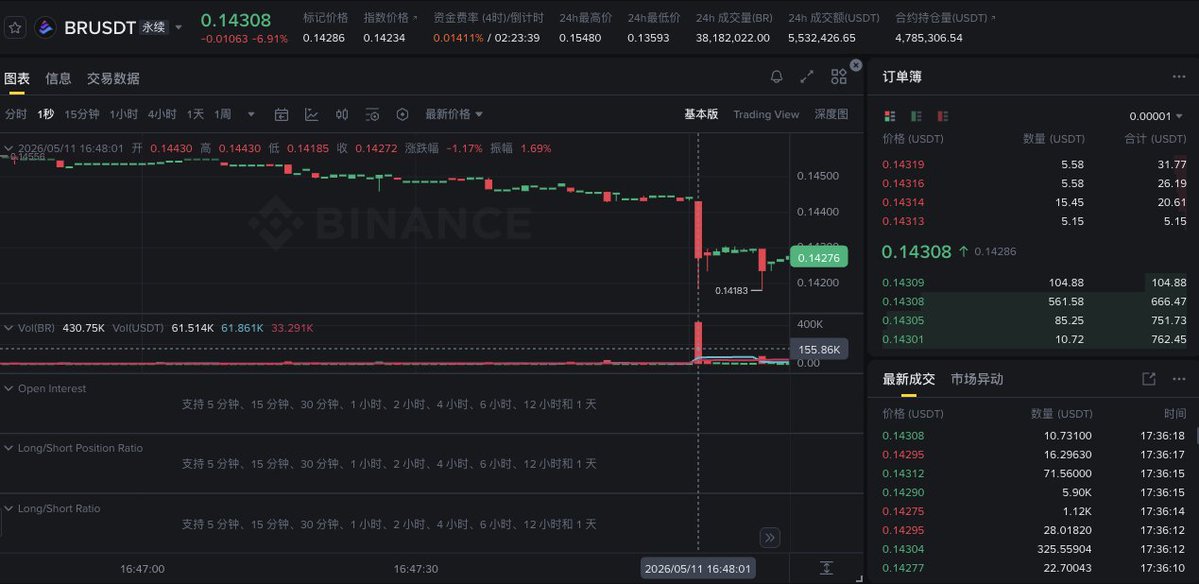Select bid price 0.14305 in order book

coord(903,320)
